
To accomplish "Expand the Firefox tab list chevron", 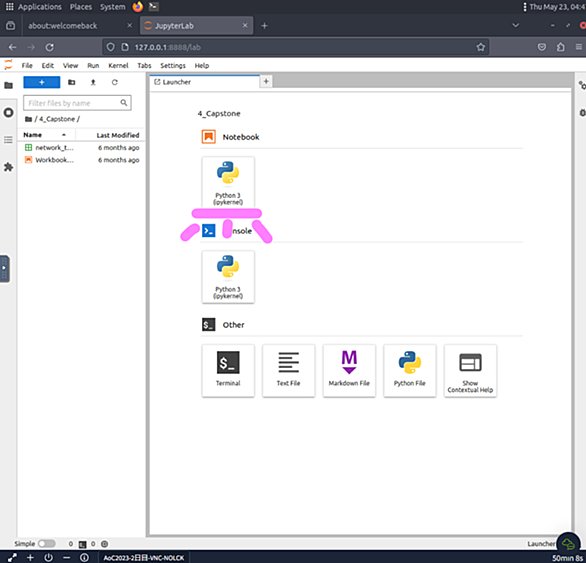I will (515, 25).
